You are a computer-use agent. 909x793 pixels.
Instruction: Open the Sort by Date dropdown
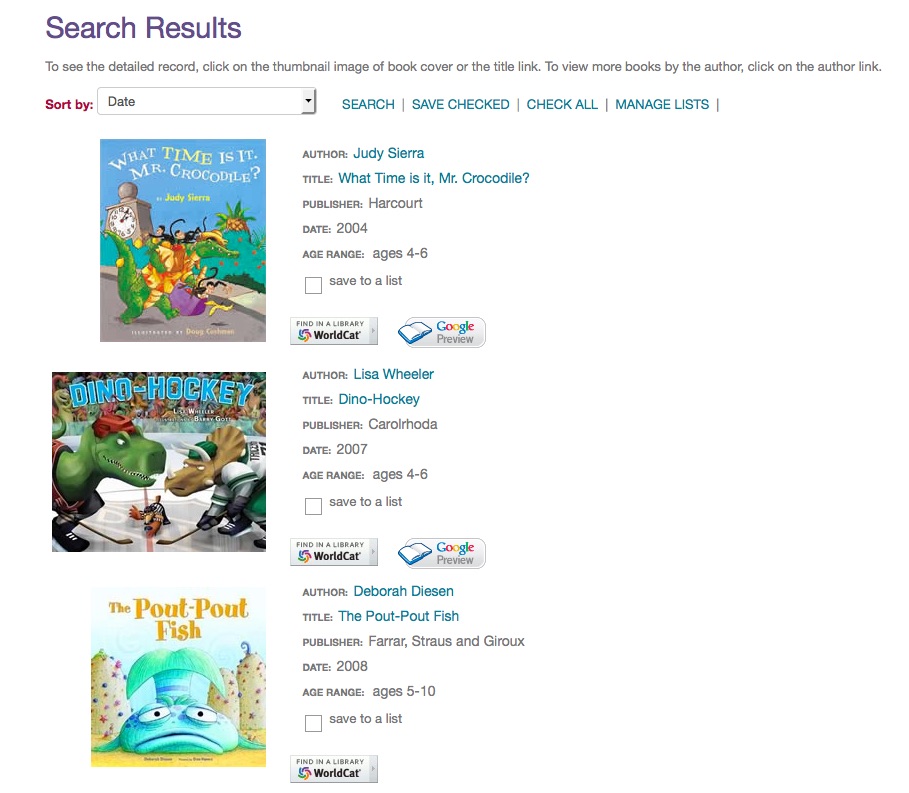[207, 101]
